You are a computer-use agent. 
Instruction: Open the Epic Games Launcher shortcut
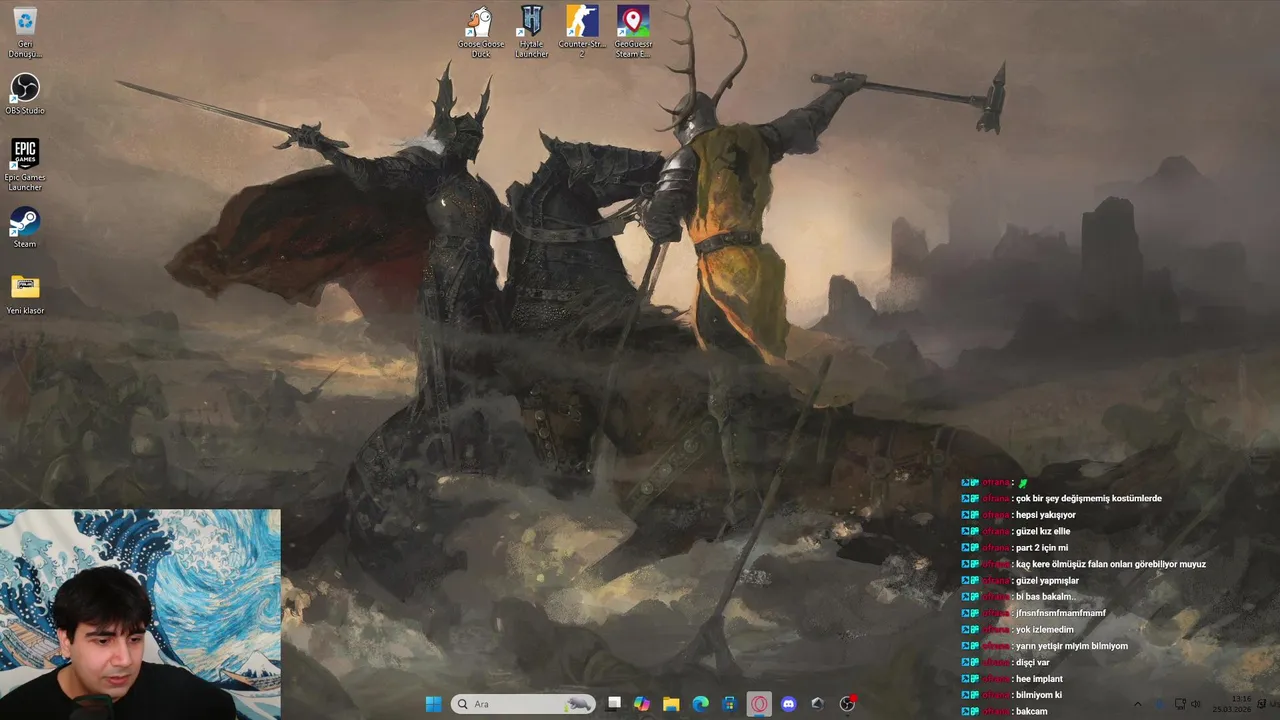tap(25, 164)
